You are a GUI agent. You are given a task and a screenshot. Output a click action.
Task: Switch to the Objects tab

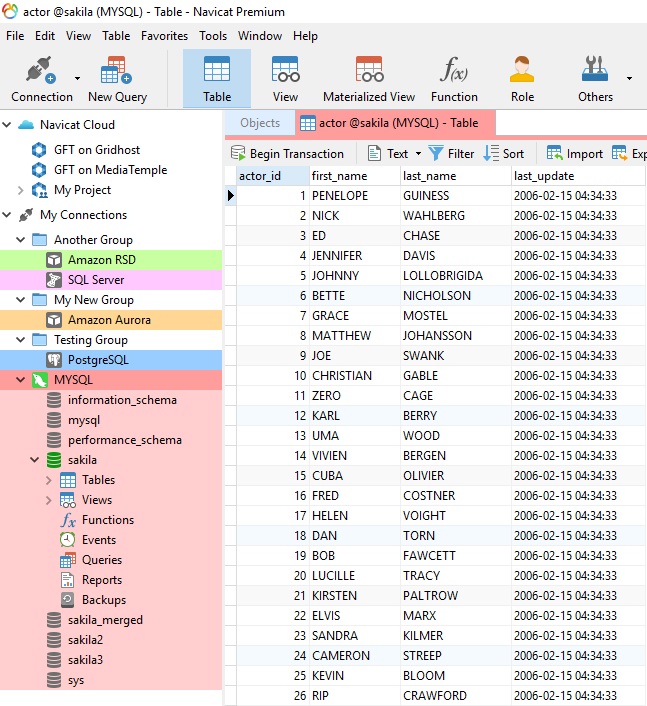click(x=260, y=123)
